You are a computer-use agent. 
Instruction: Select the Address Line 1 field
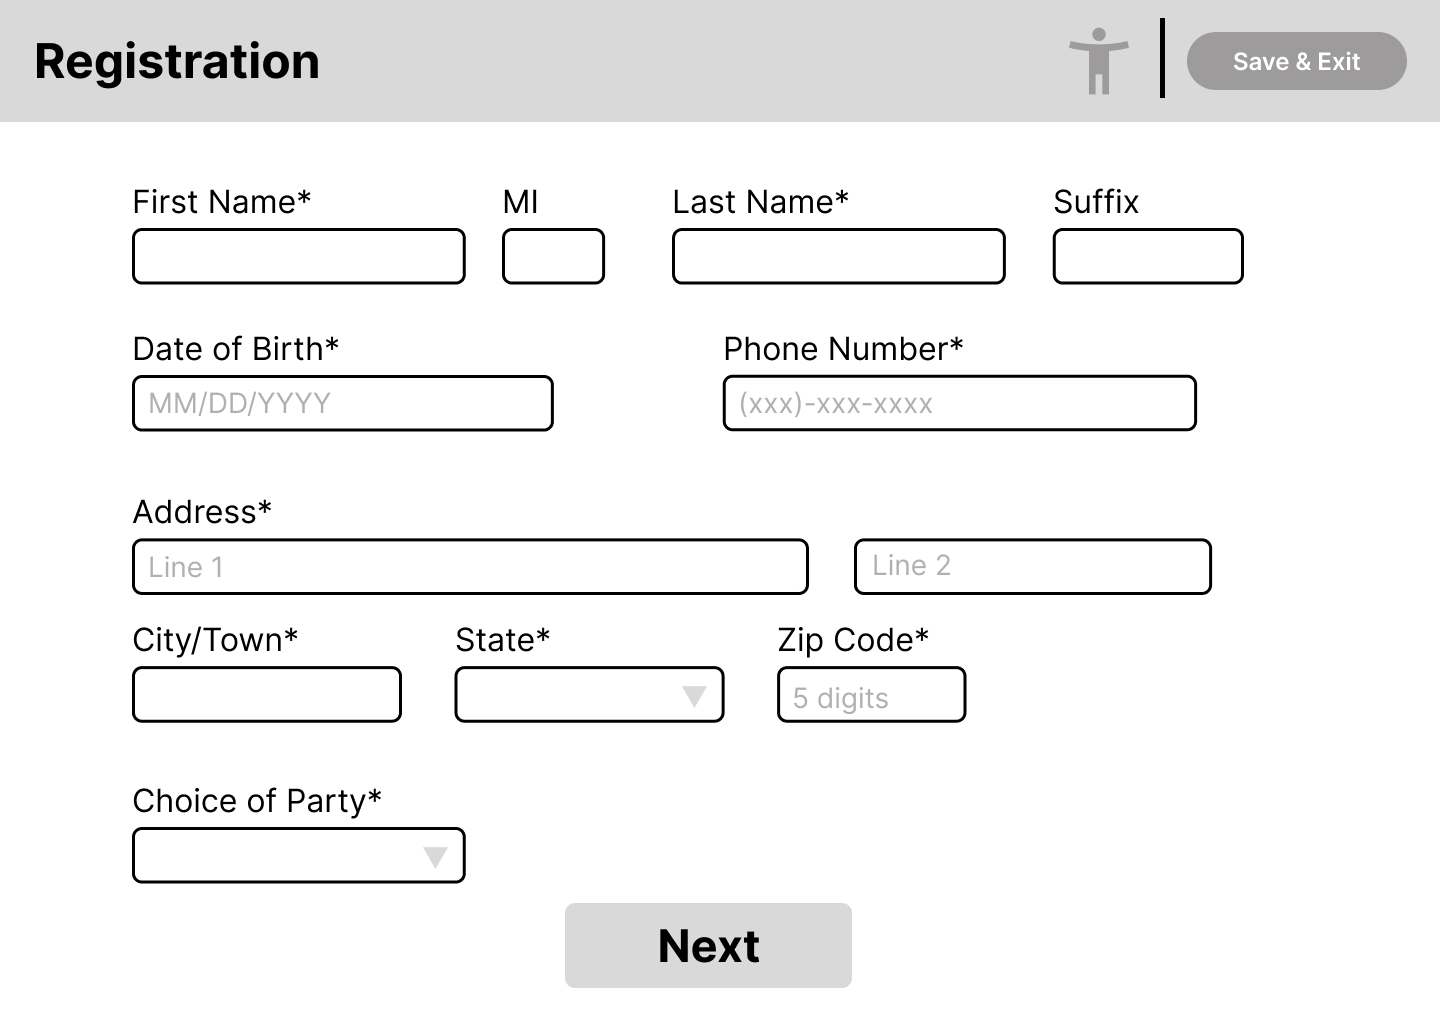click(x=470, y=567)
